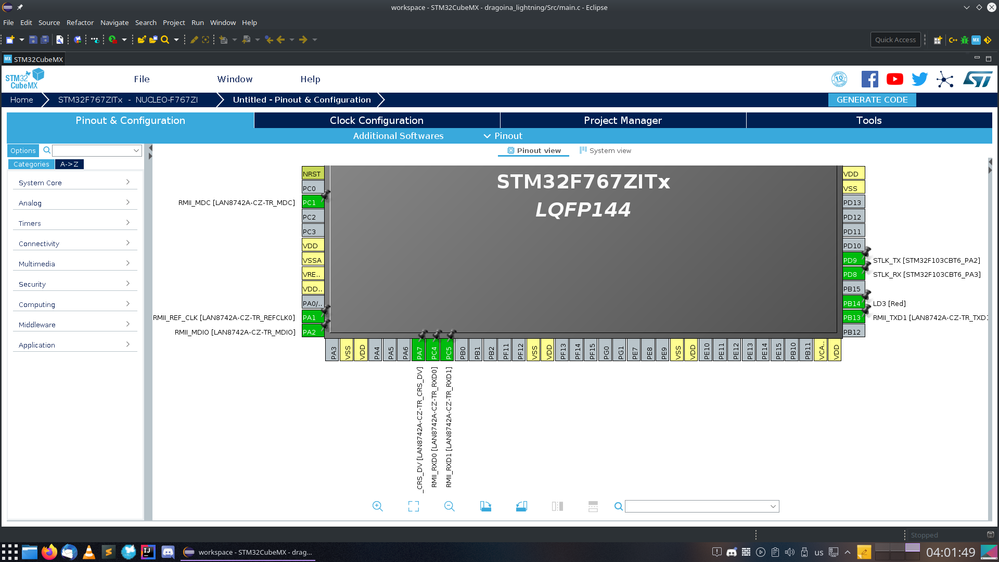Click the Forward arrow navigation icon
Viewport: 999px width, 562px height.
coord(303,40)
